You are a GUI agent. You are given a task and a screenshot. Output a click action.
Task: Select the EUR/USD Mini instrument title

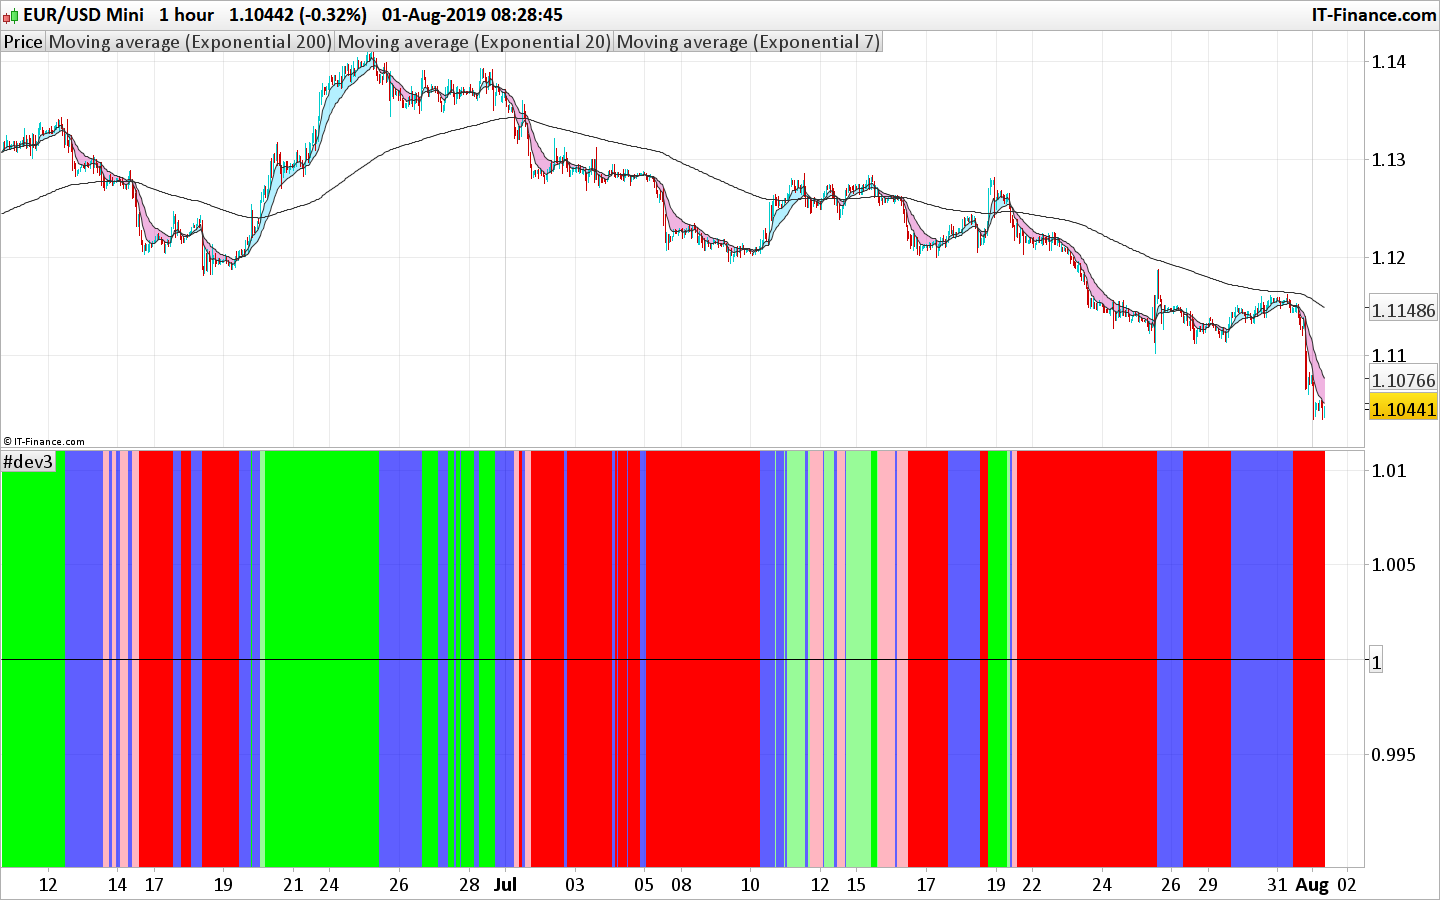point(83,15)
